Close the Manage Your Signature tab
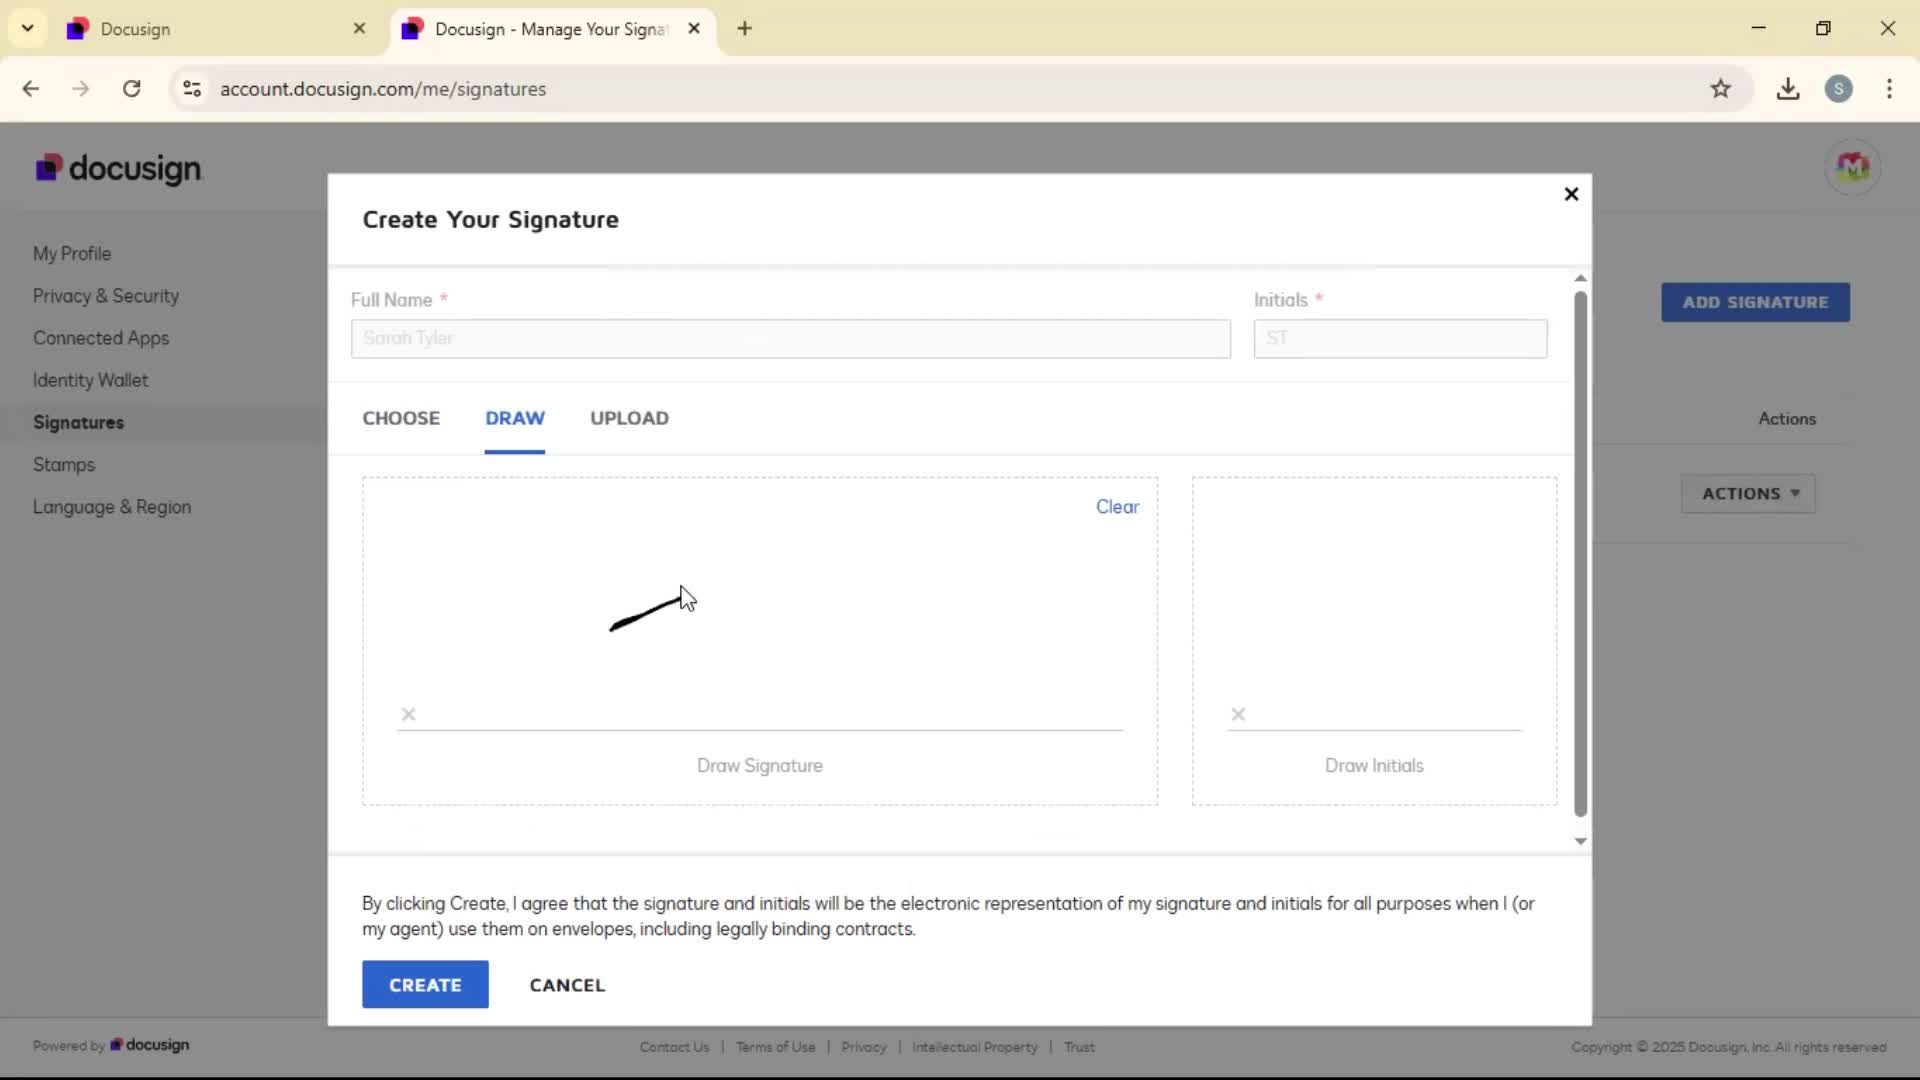The image size is (1920, 1080). coord(694,29)
